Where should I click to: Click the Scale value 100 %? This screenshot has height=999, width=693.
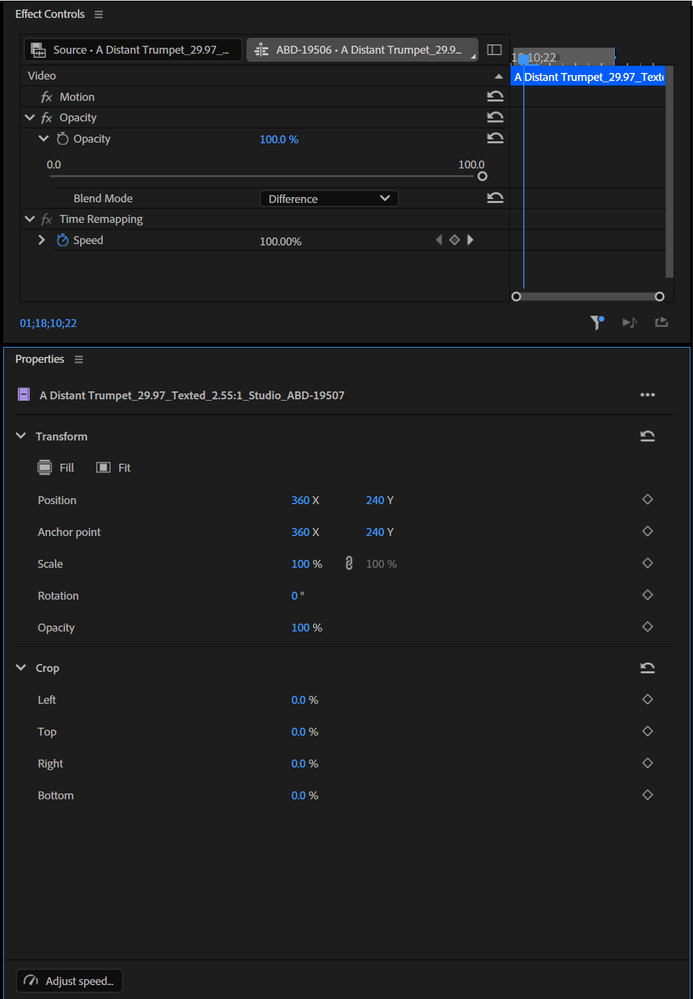pos(306,564)
